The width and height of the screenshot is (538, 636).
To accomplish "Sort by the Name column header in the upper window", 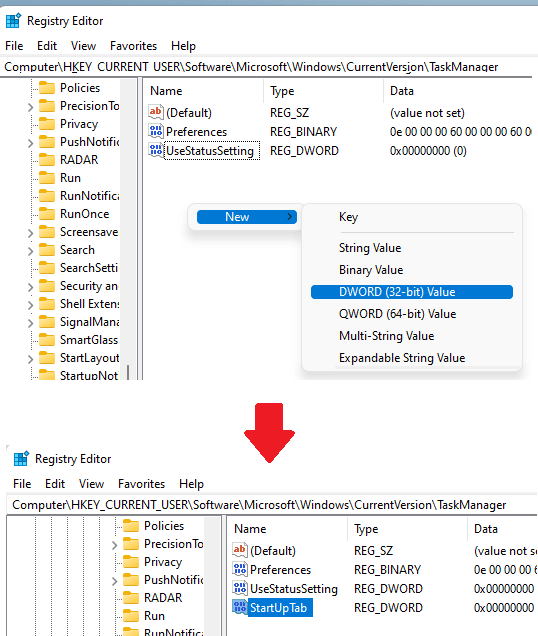I will [x=166, y=91].
